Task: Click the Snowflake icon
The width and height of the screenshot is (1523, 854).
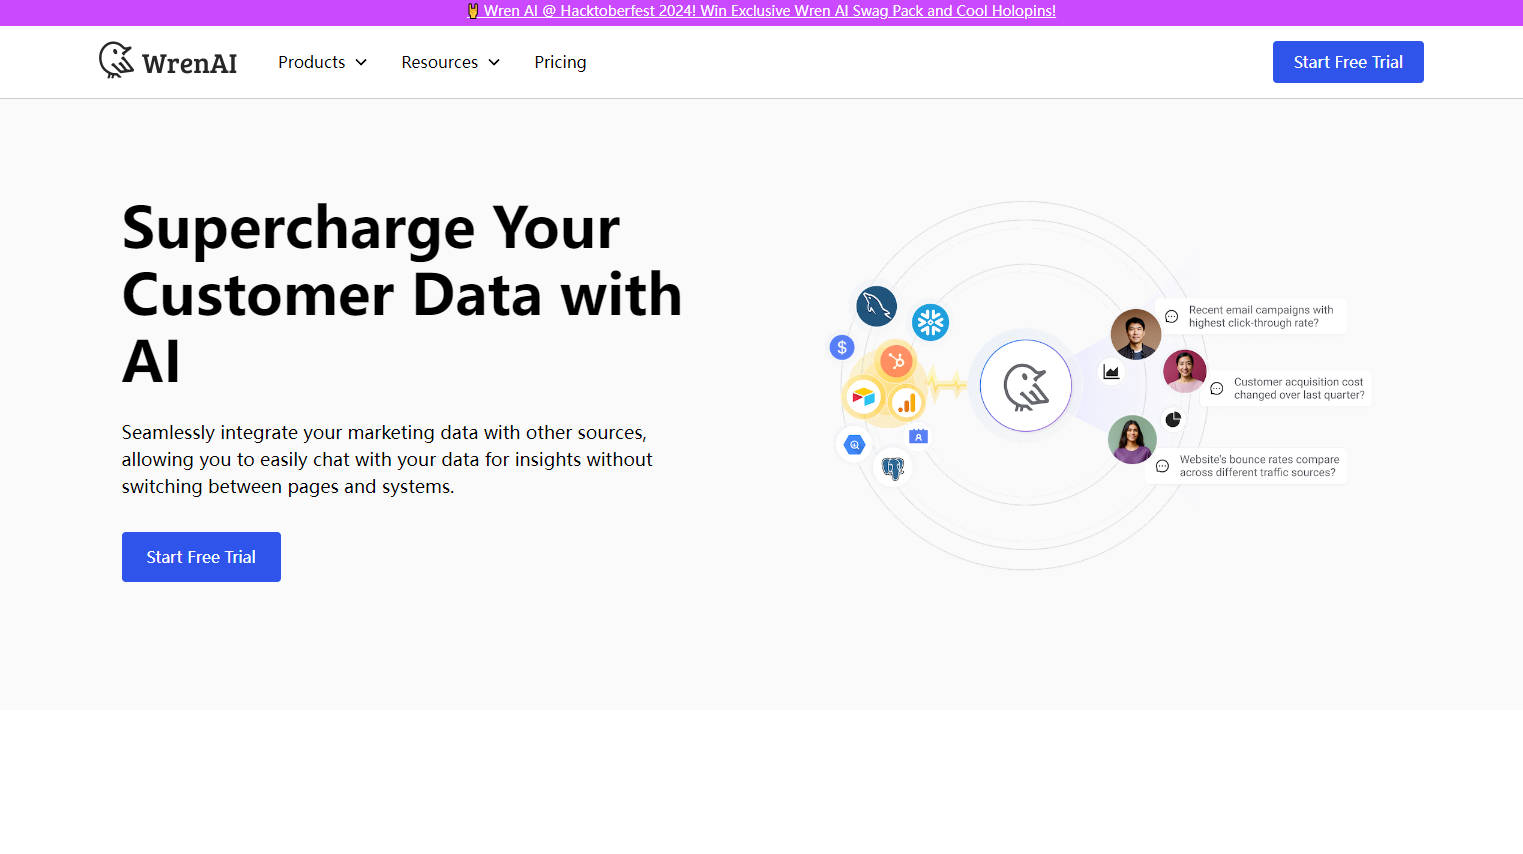Action: coord(930,322)
